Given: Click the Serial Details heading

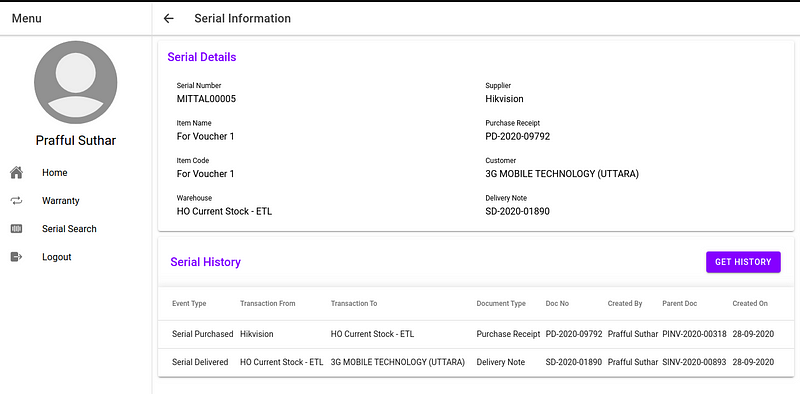Looking at the screenshot, I should click(x=202, y=57).
